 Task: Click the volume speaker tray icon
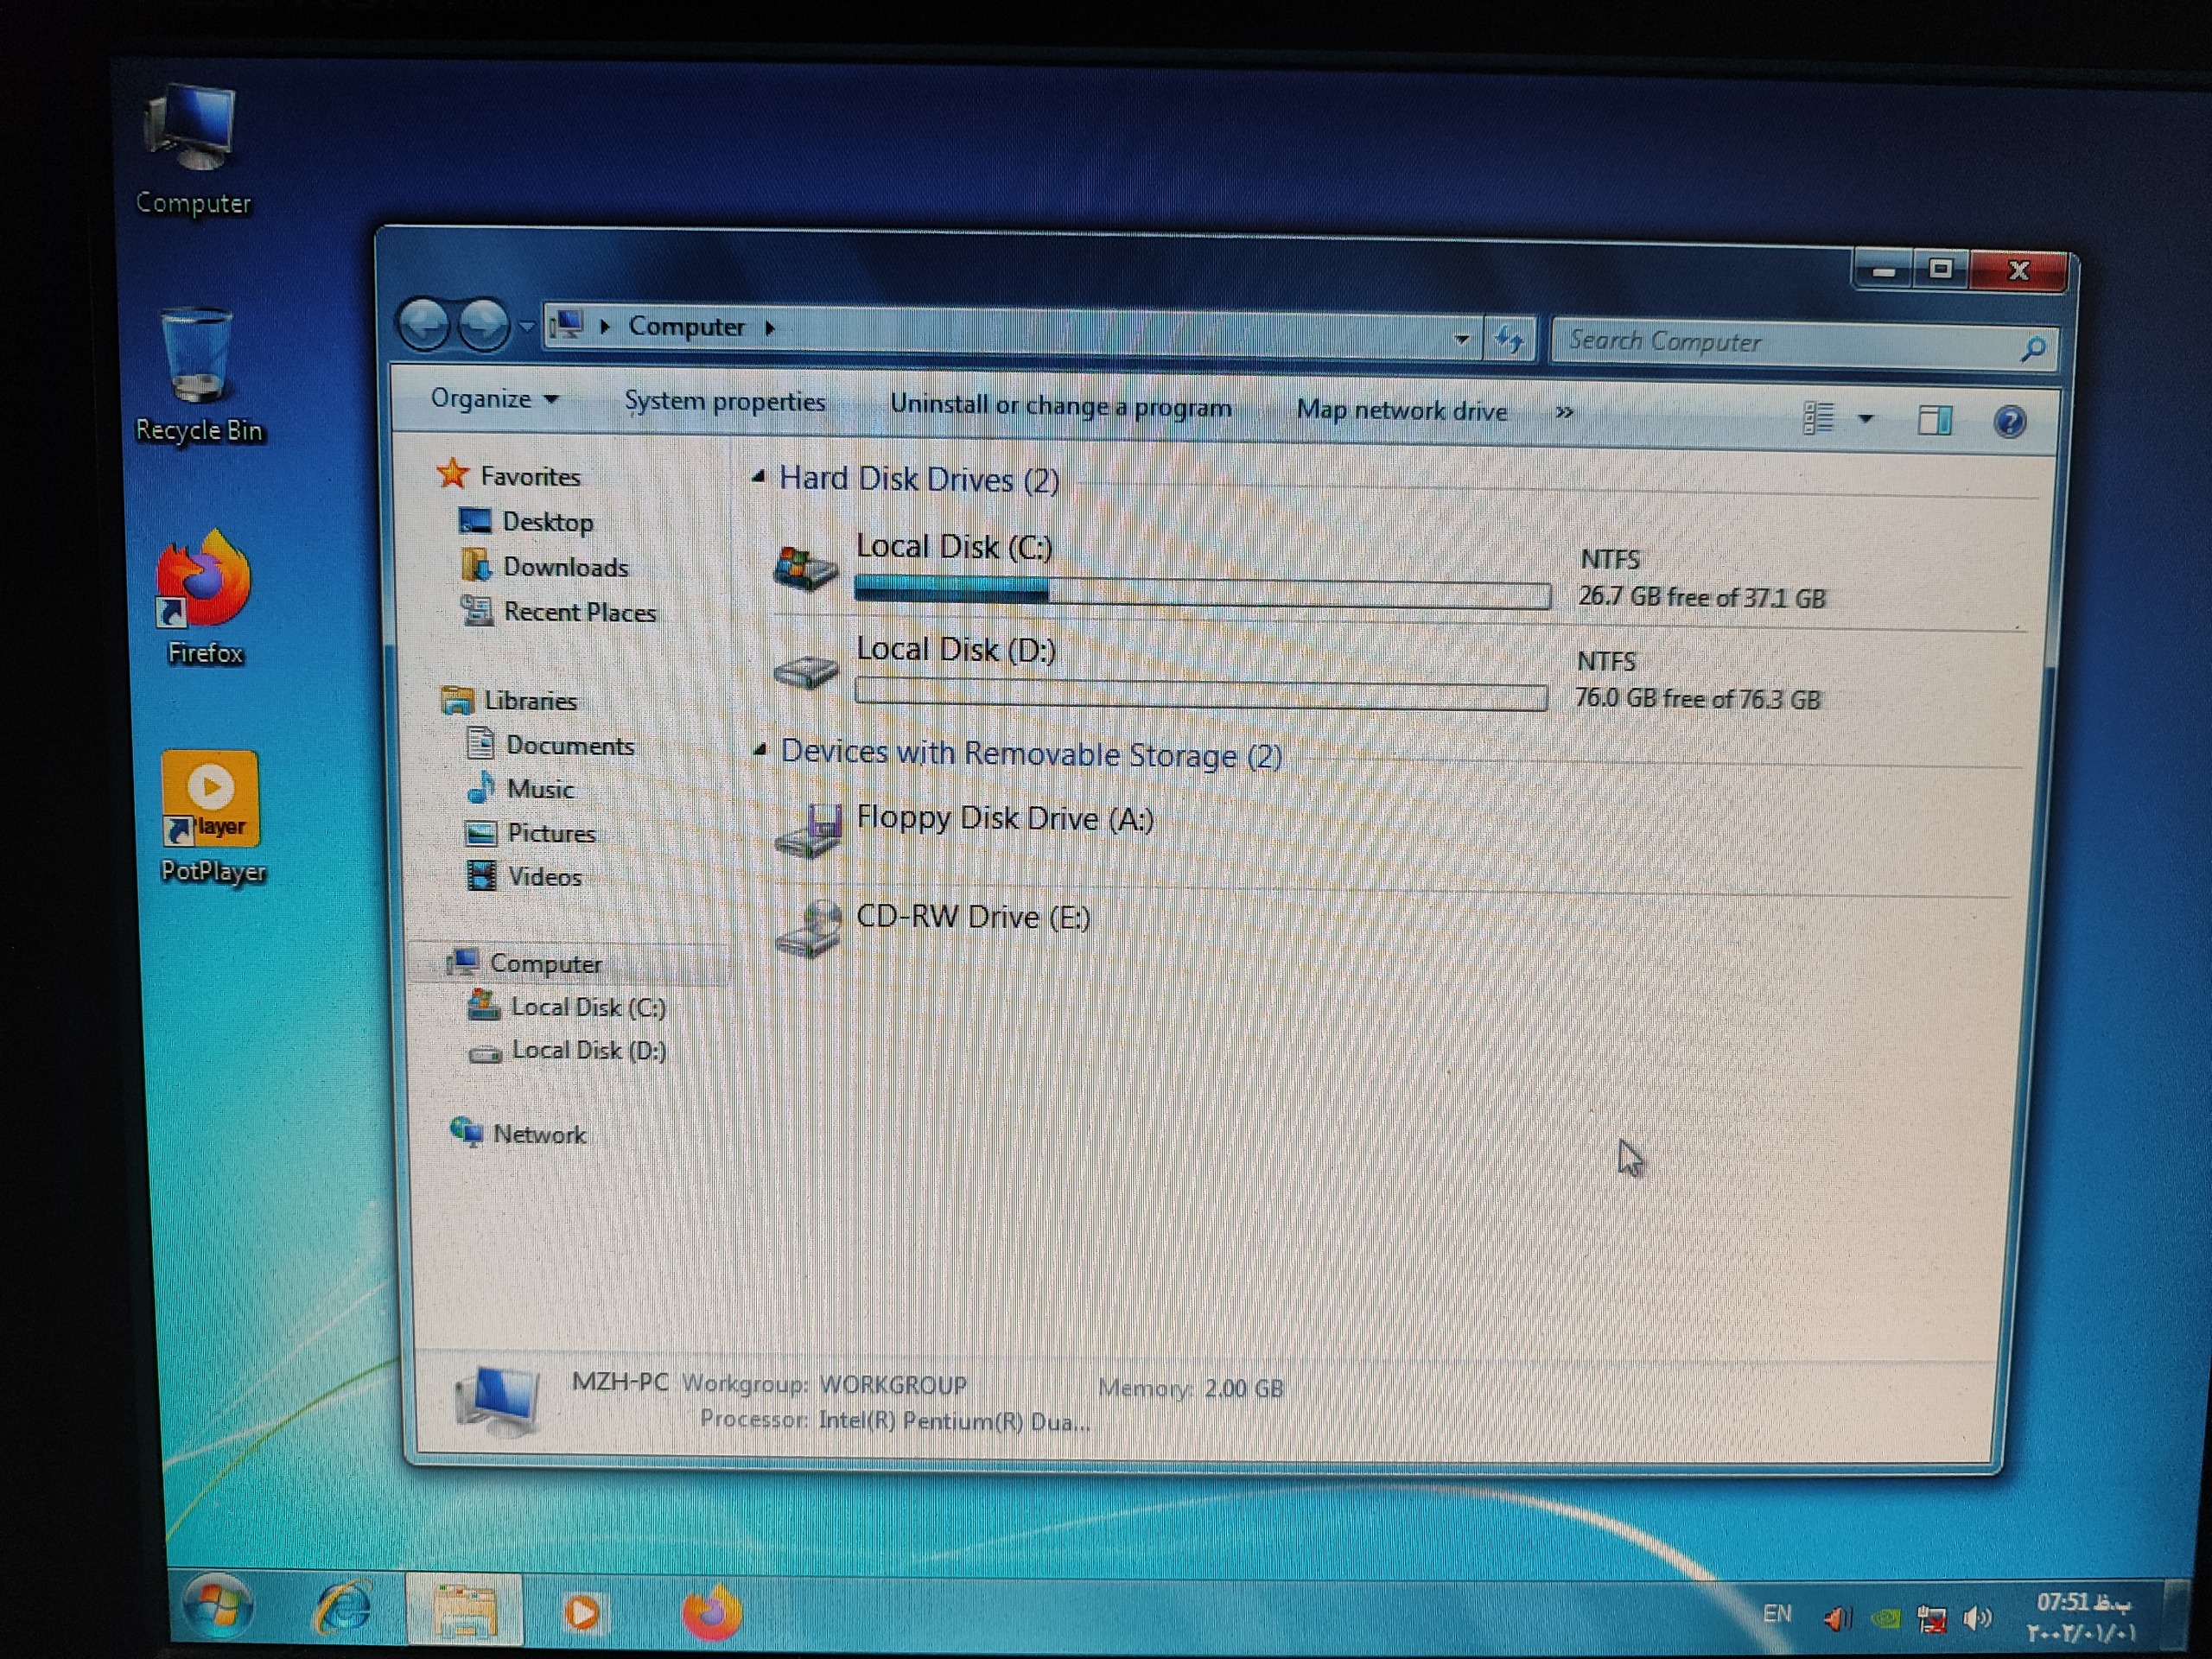click(1977, 1617)
